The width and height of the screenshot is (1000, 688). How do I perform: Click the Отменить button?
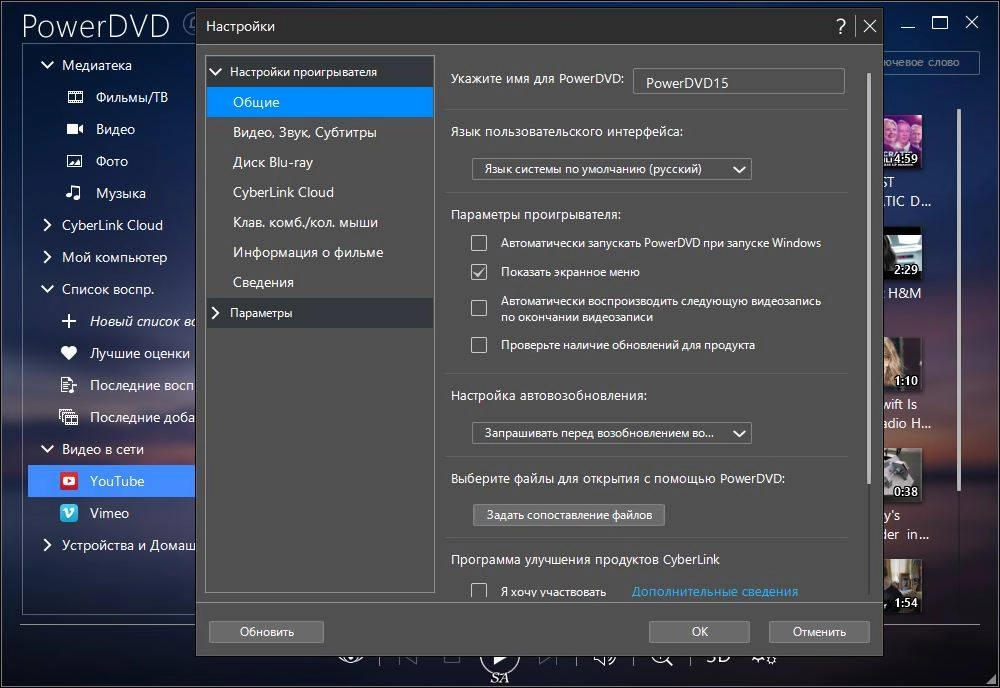pyautogui.click(x=820, y=632)
